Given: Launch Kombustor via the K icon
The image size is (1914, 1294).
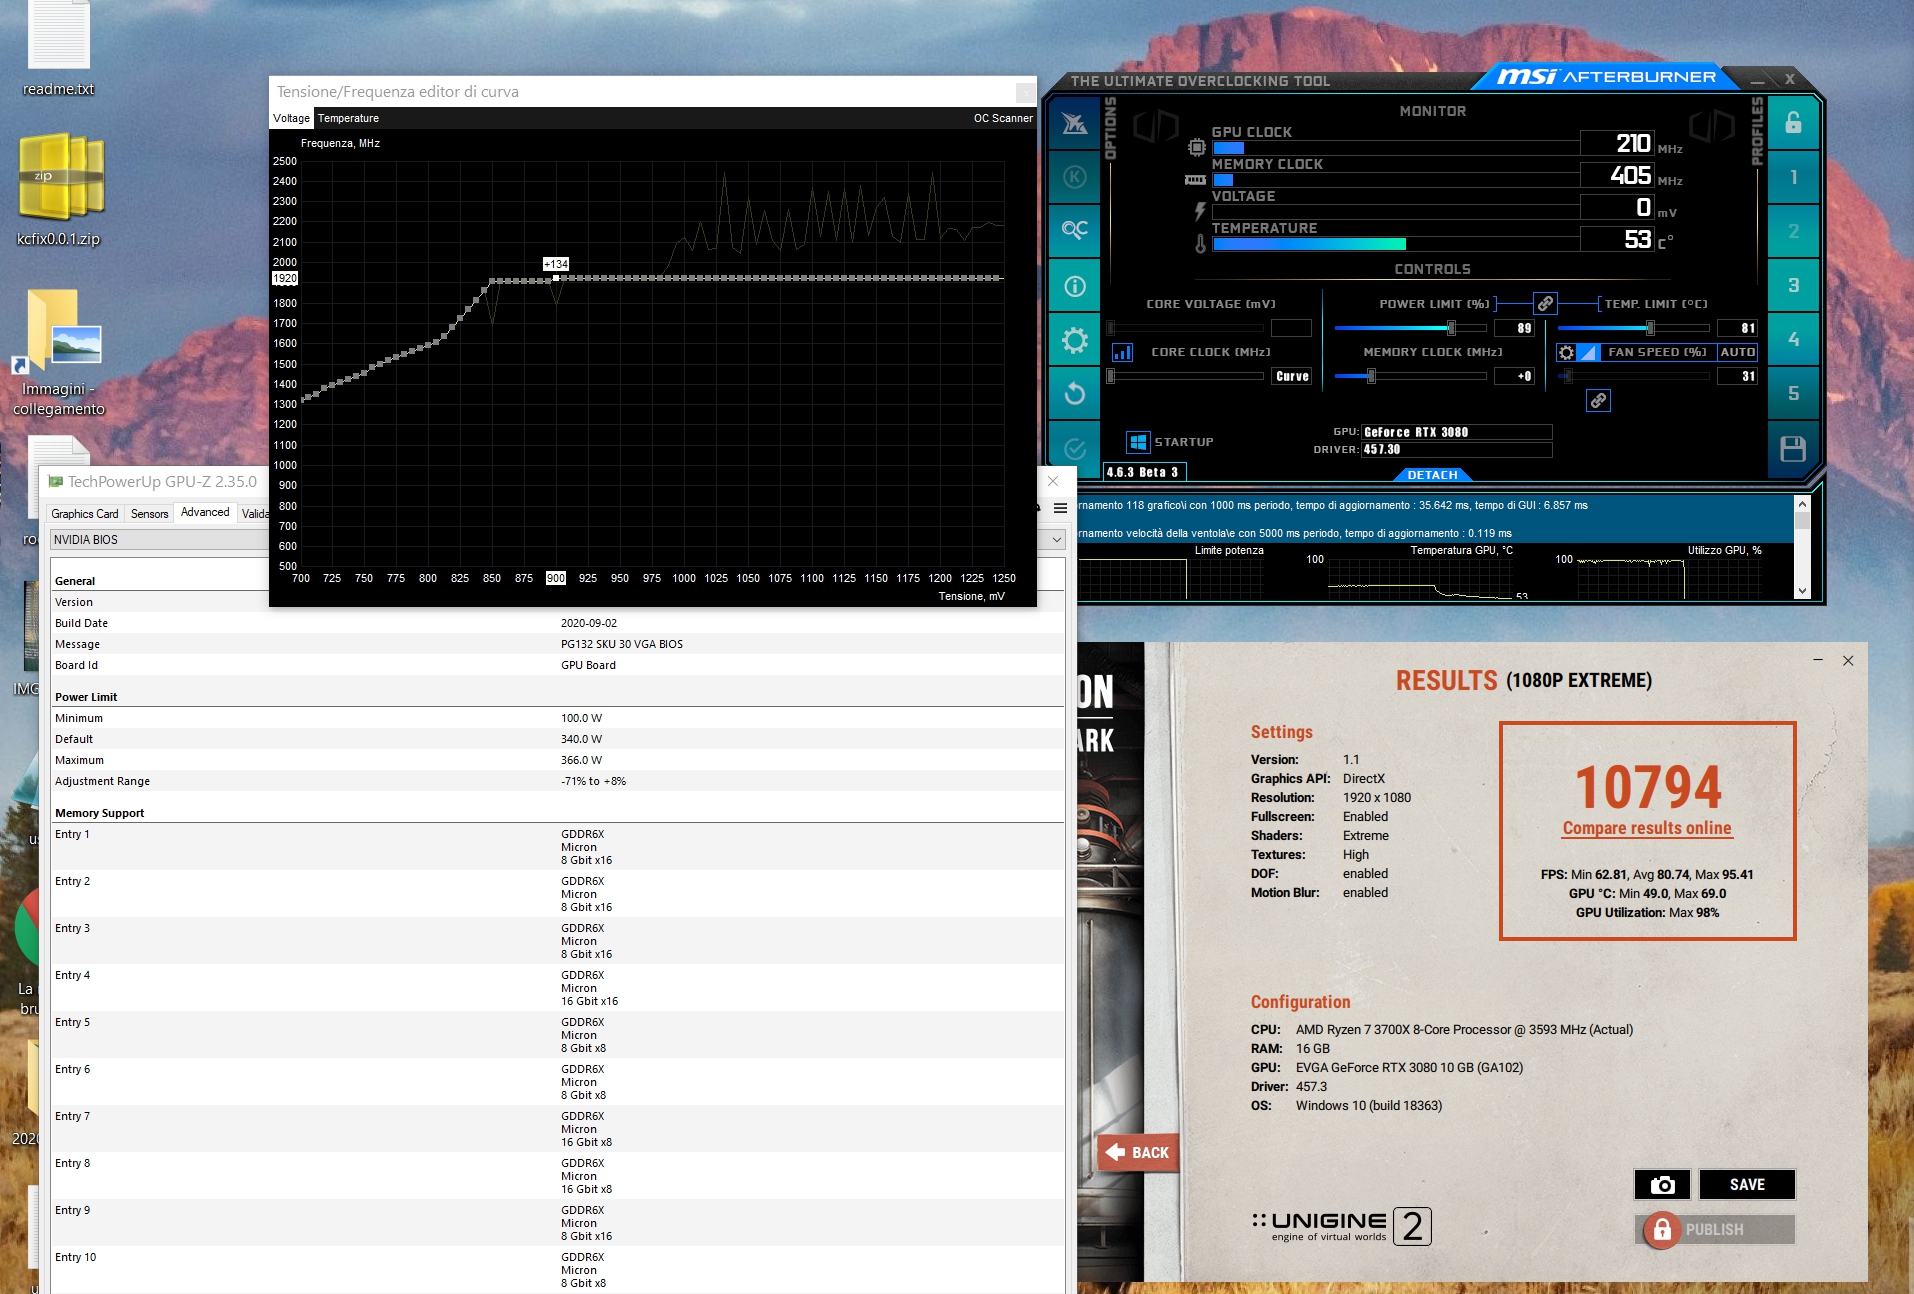Looking at the screenshot, I should pyautogui.click(x=1074, y=178).
